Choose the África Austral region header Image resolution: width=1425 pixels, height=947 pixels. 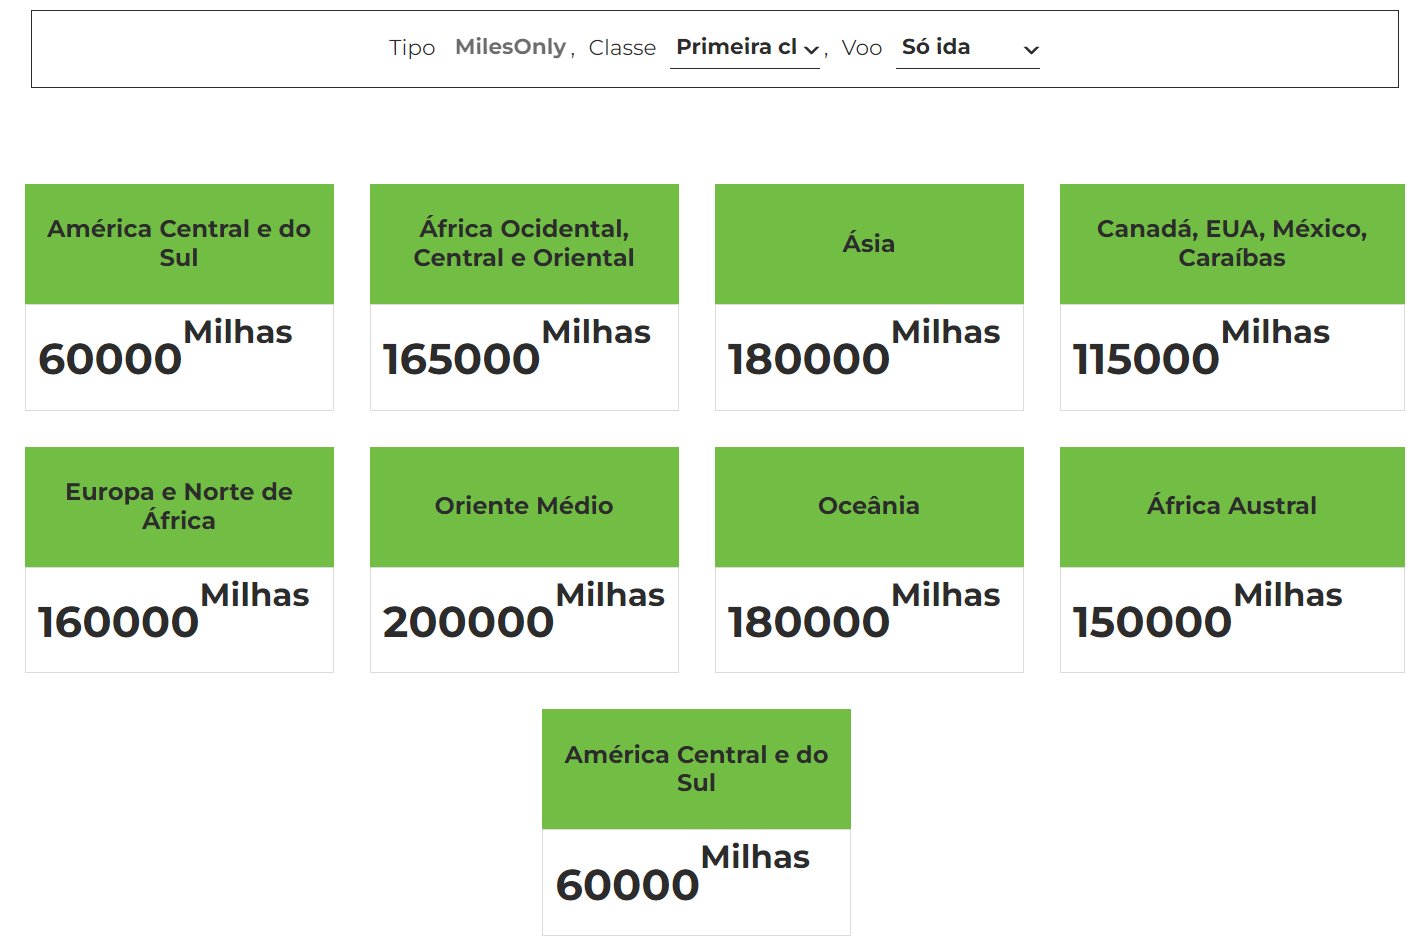pyautogui.click(x=1232, y=506)
